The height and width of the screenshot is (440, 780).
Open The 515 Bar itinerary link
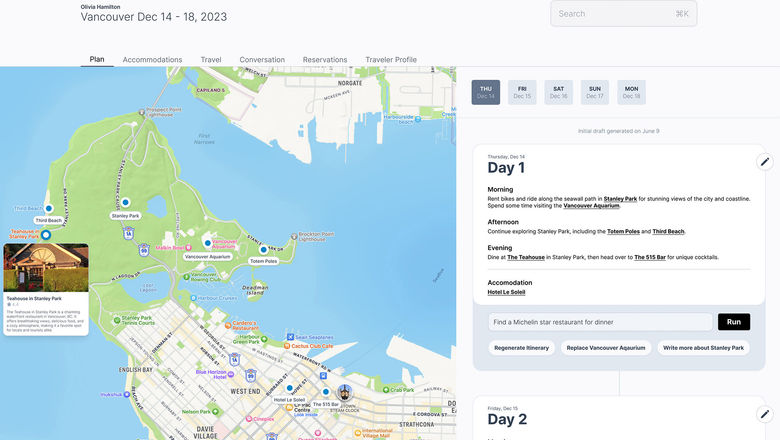click(x=650, y=258)
